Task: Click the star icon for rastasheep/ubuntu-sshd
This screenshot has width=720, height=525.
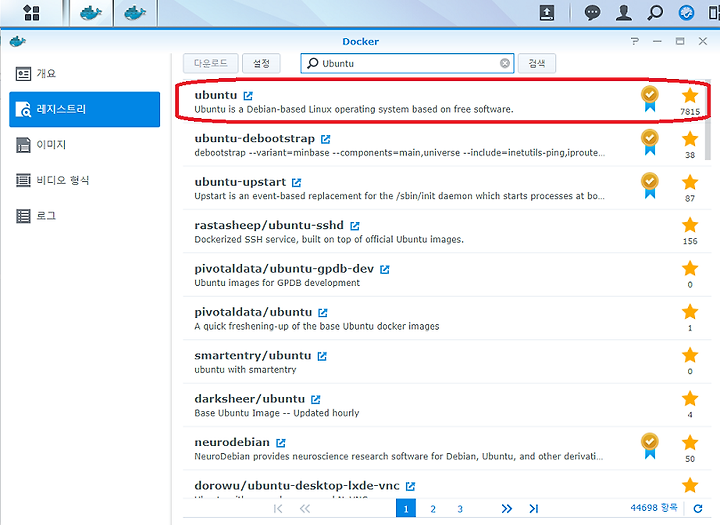Action: click(690, 225)
